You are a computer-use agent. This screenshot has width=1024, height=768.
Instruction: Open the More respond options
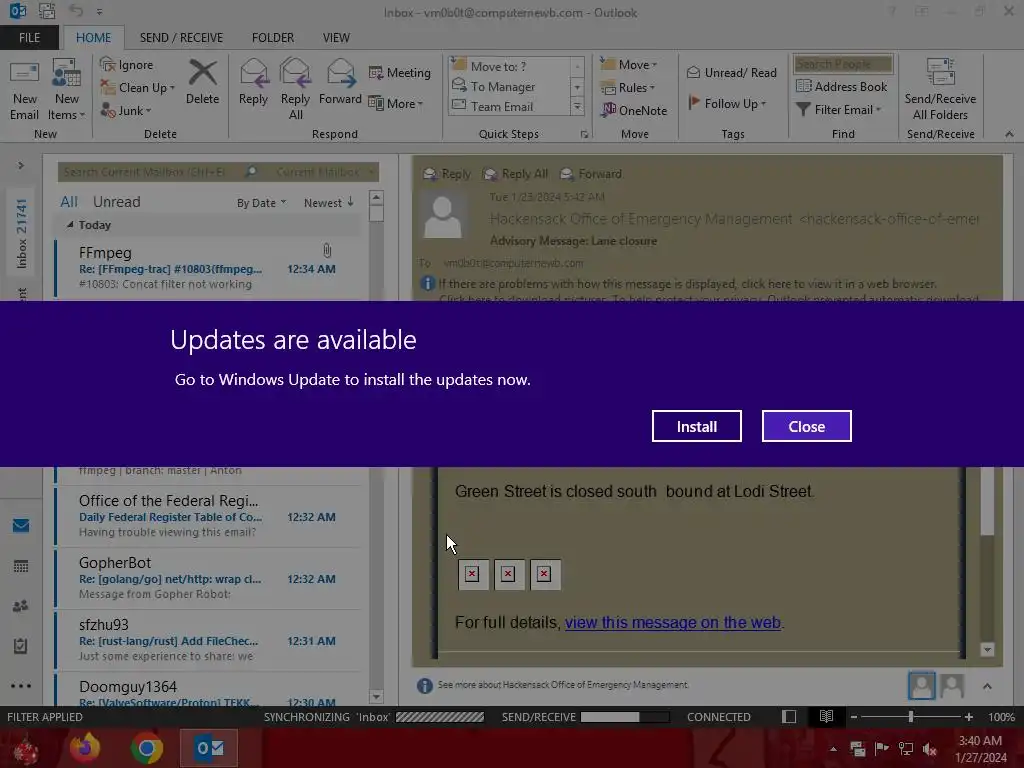click(396, 103)
